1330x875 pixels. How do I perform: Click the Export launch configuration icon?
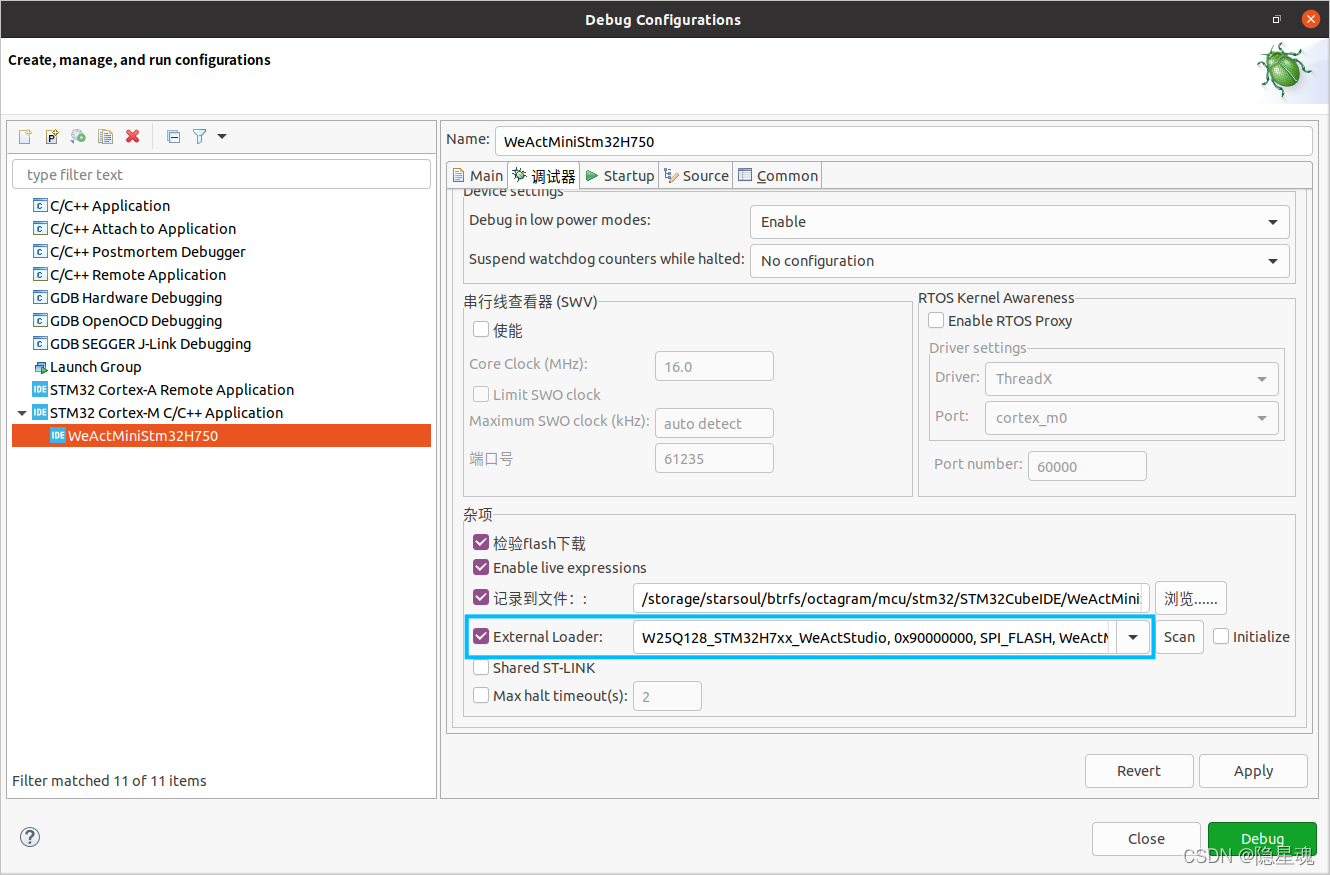click(78, 136)
